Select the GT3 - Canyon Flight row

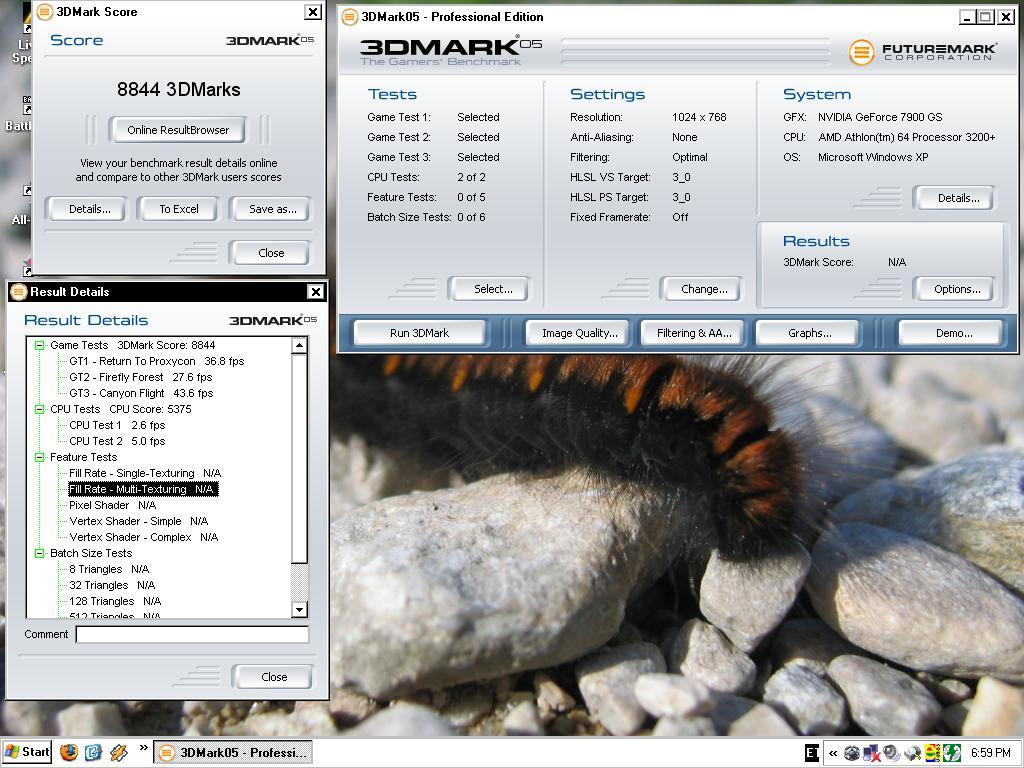point(141,393)
